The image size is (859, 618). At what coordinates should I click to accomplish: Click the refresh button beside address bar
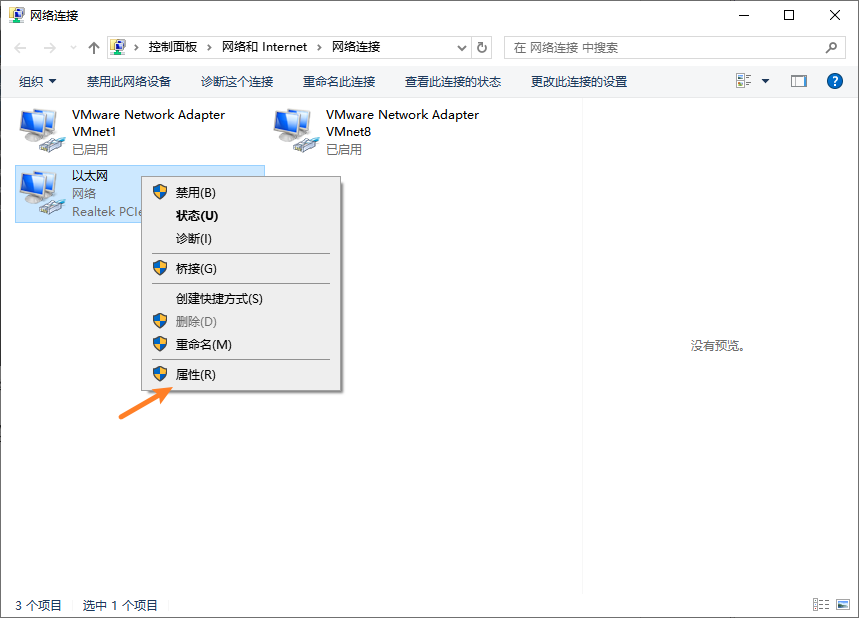(x=483, y=47)
